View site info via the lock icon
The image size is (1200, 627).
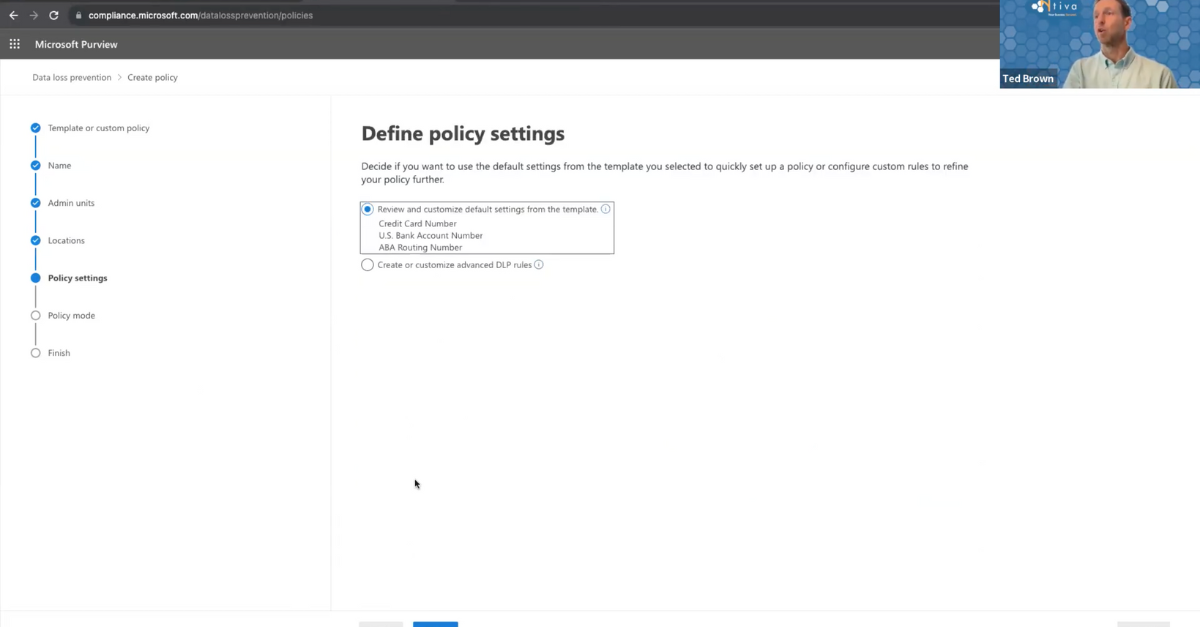pos(78,15)
